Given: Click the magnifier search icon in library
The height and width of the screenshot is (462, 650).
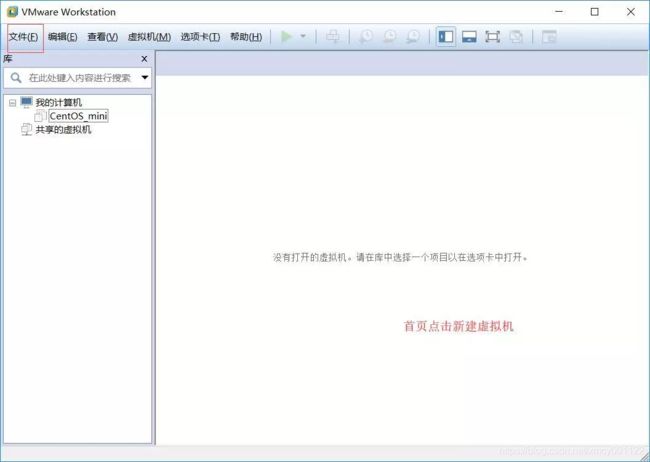Looking at the screenshot, I should click(16, 78).
